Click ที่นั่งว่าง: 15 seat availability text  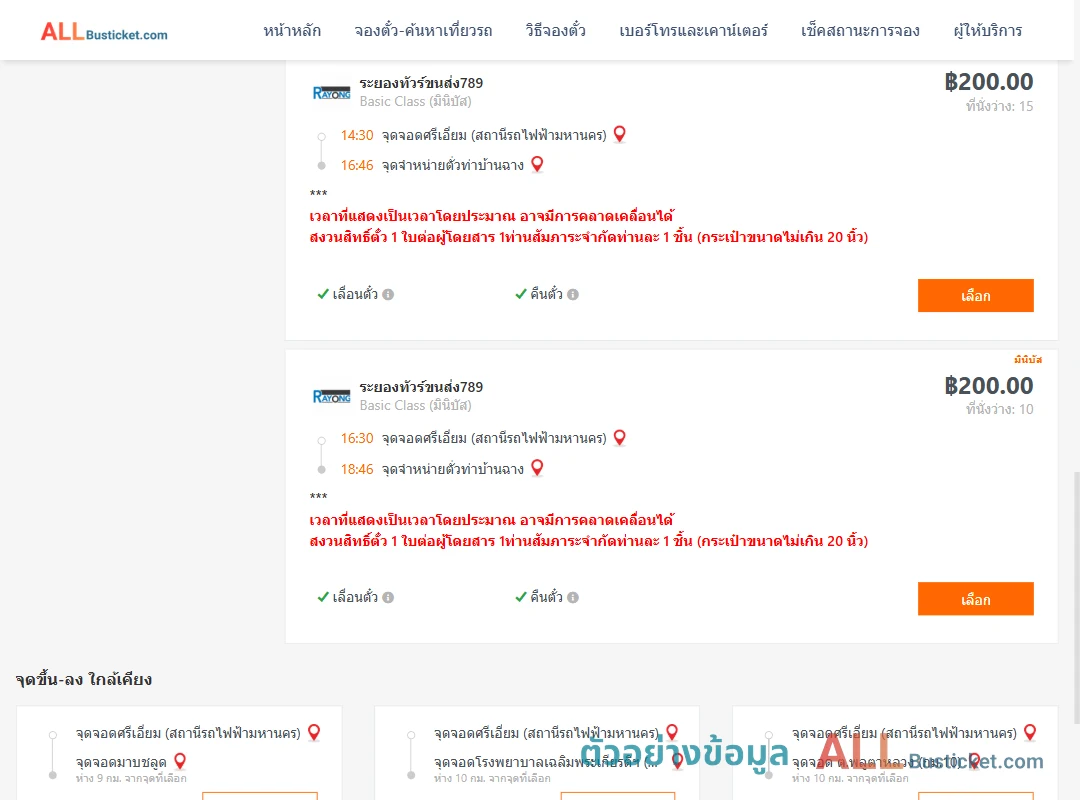[999, 106]
